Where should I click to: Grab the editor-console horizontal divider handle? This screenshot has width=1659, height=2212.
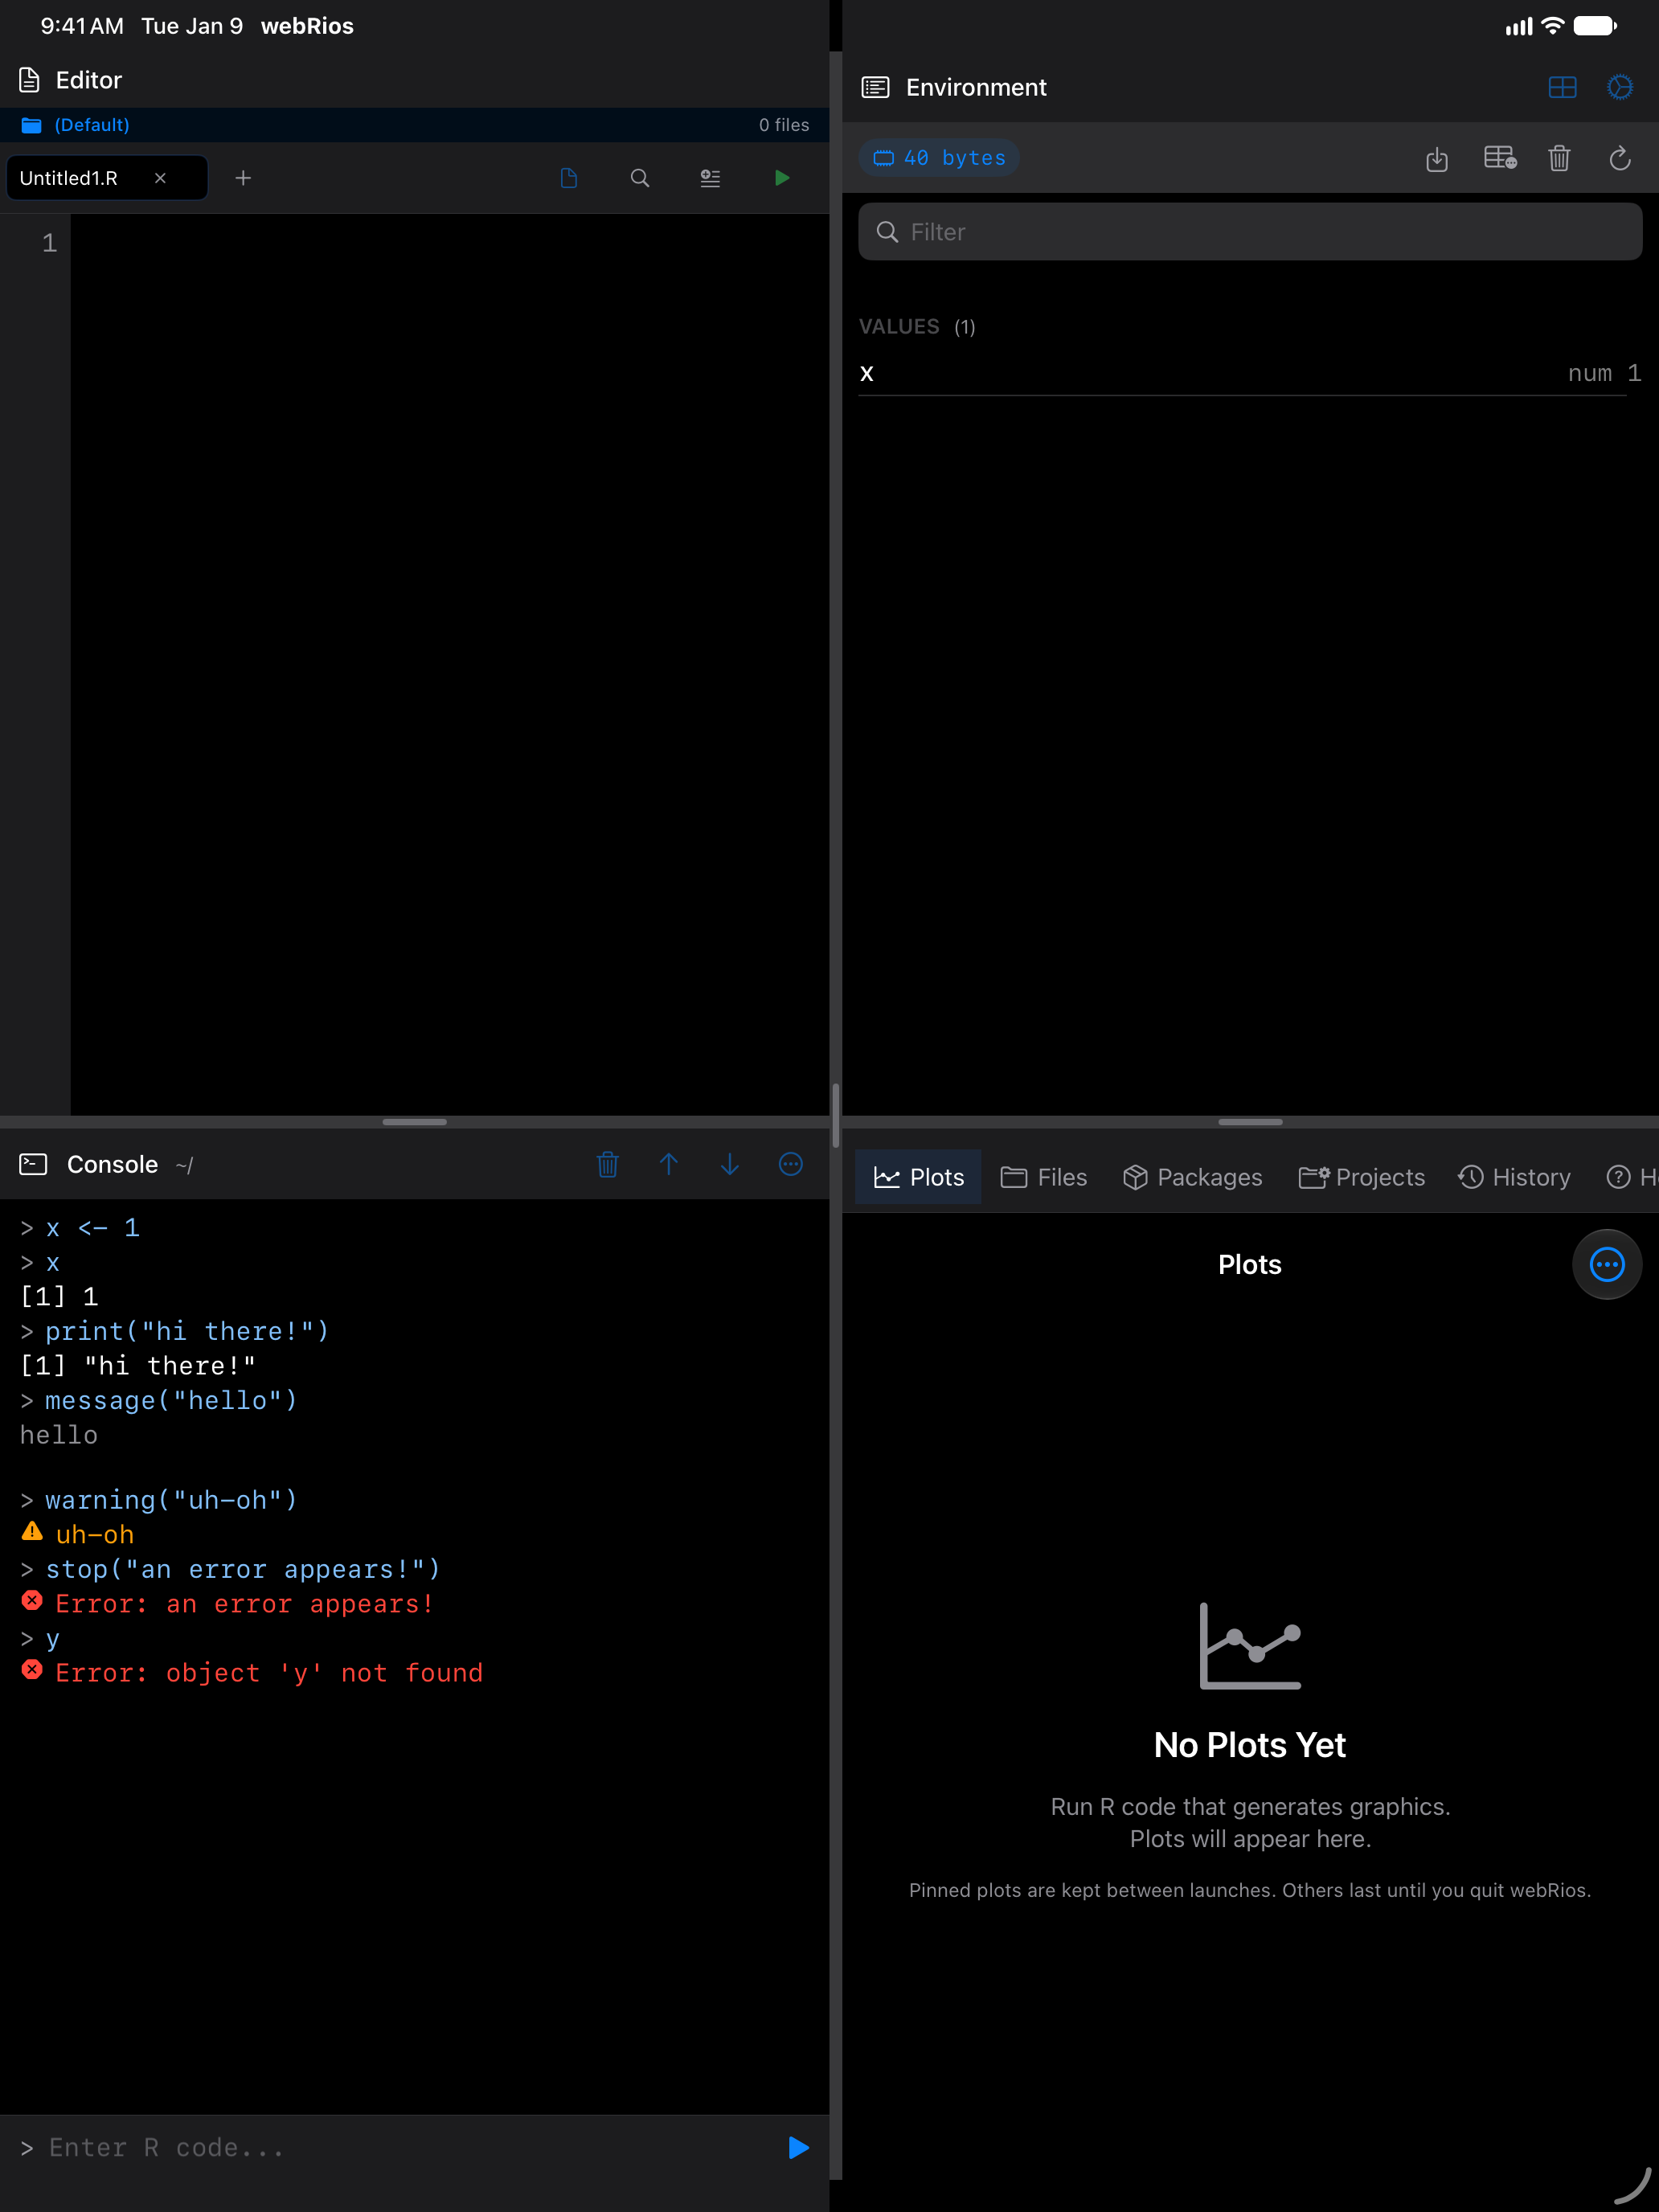414,1122
